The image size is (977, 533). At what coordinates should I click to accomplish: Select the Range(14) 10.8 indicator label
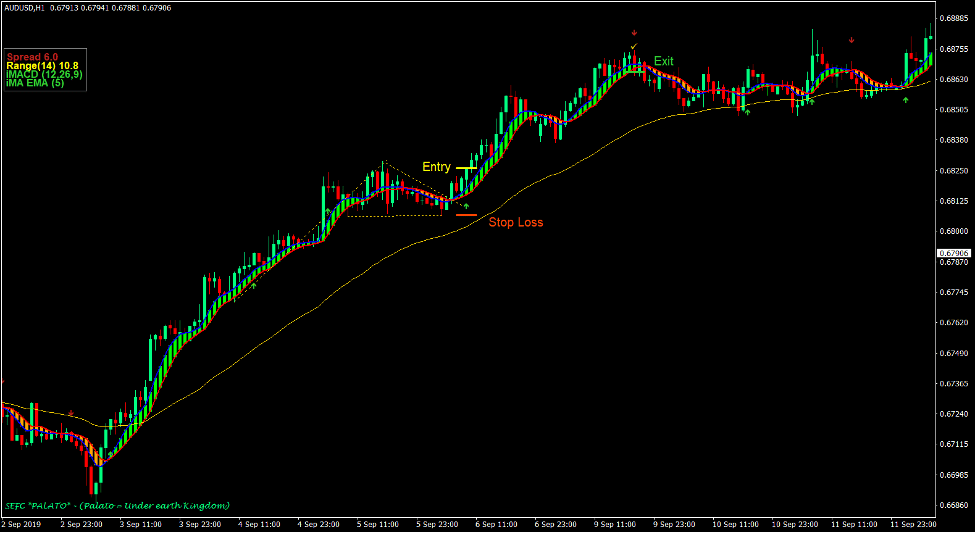(x=42, y=65)
